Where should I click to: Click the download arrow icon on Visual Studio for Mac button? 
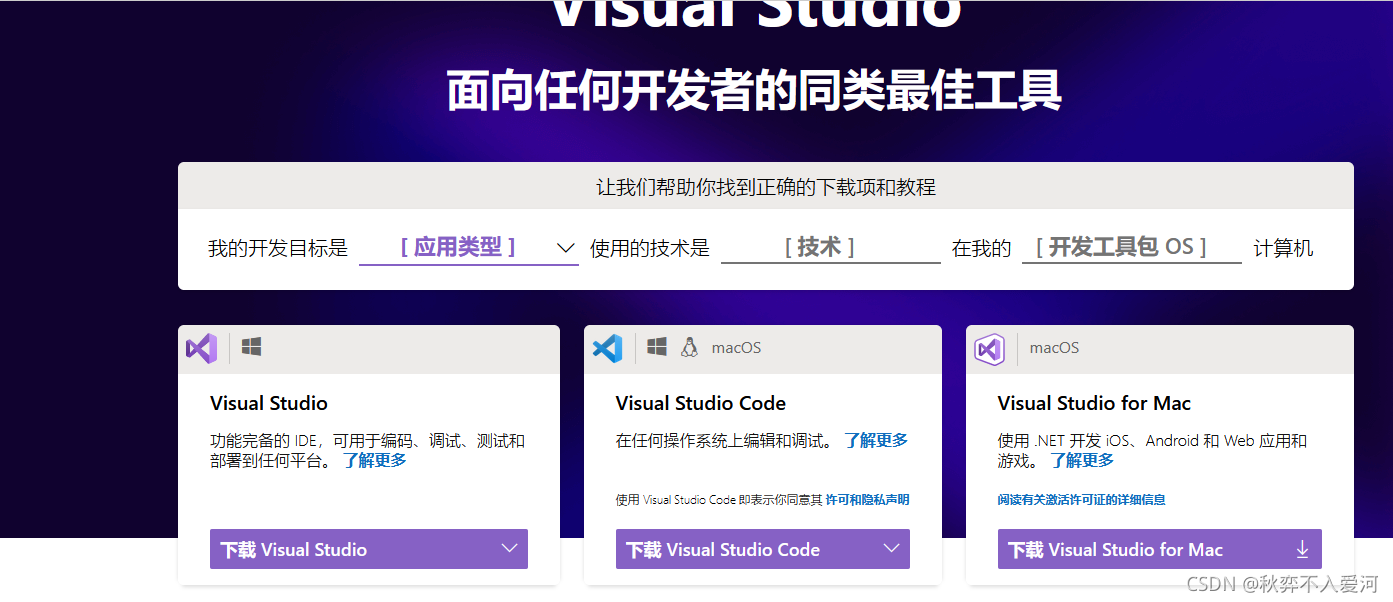[x=1302, y=549]
